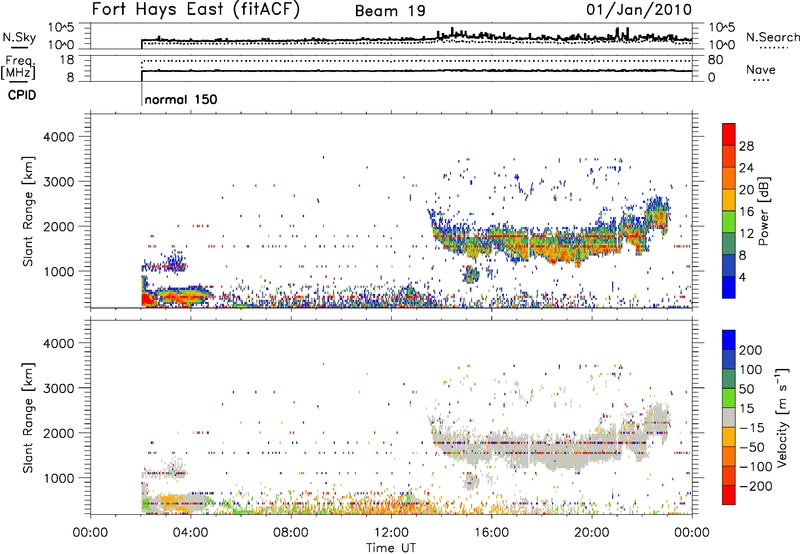Screen dimensions: 800x554
Task: Click 'Slant Range [km]' label of power panel
Action: [28, 211]
